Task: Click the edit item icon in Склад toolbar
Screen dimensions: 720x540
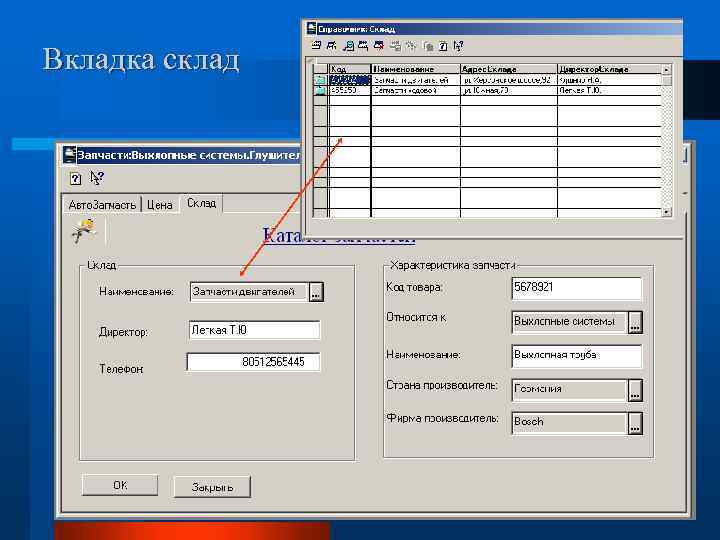Action: tap(349, 45)
